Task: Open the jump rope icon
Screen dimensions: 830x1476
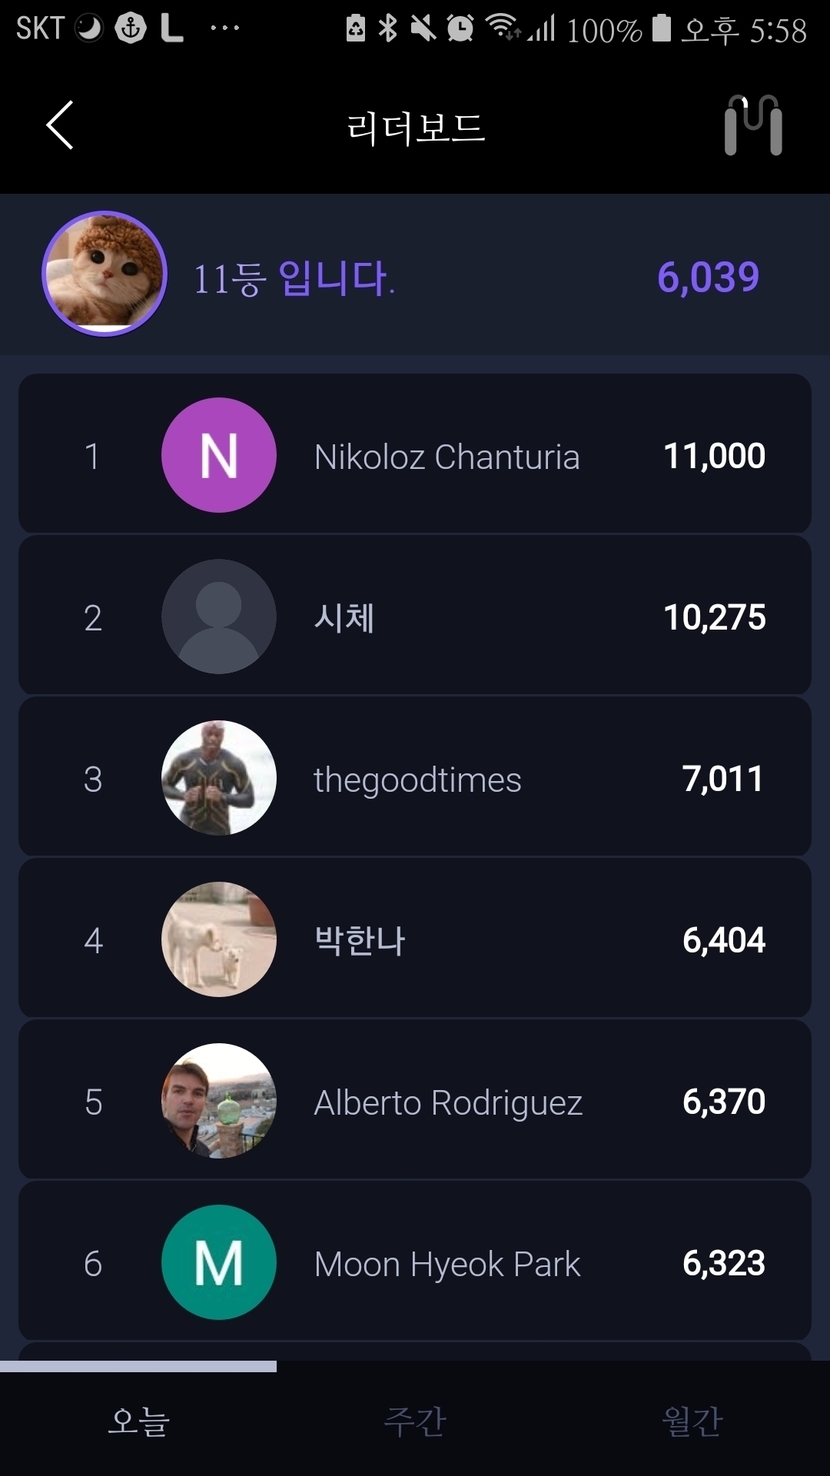Action: coord(752,126)
